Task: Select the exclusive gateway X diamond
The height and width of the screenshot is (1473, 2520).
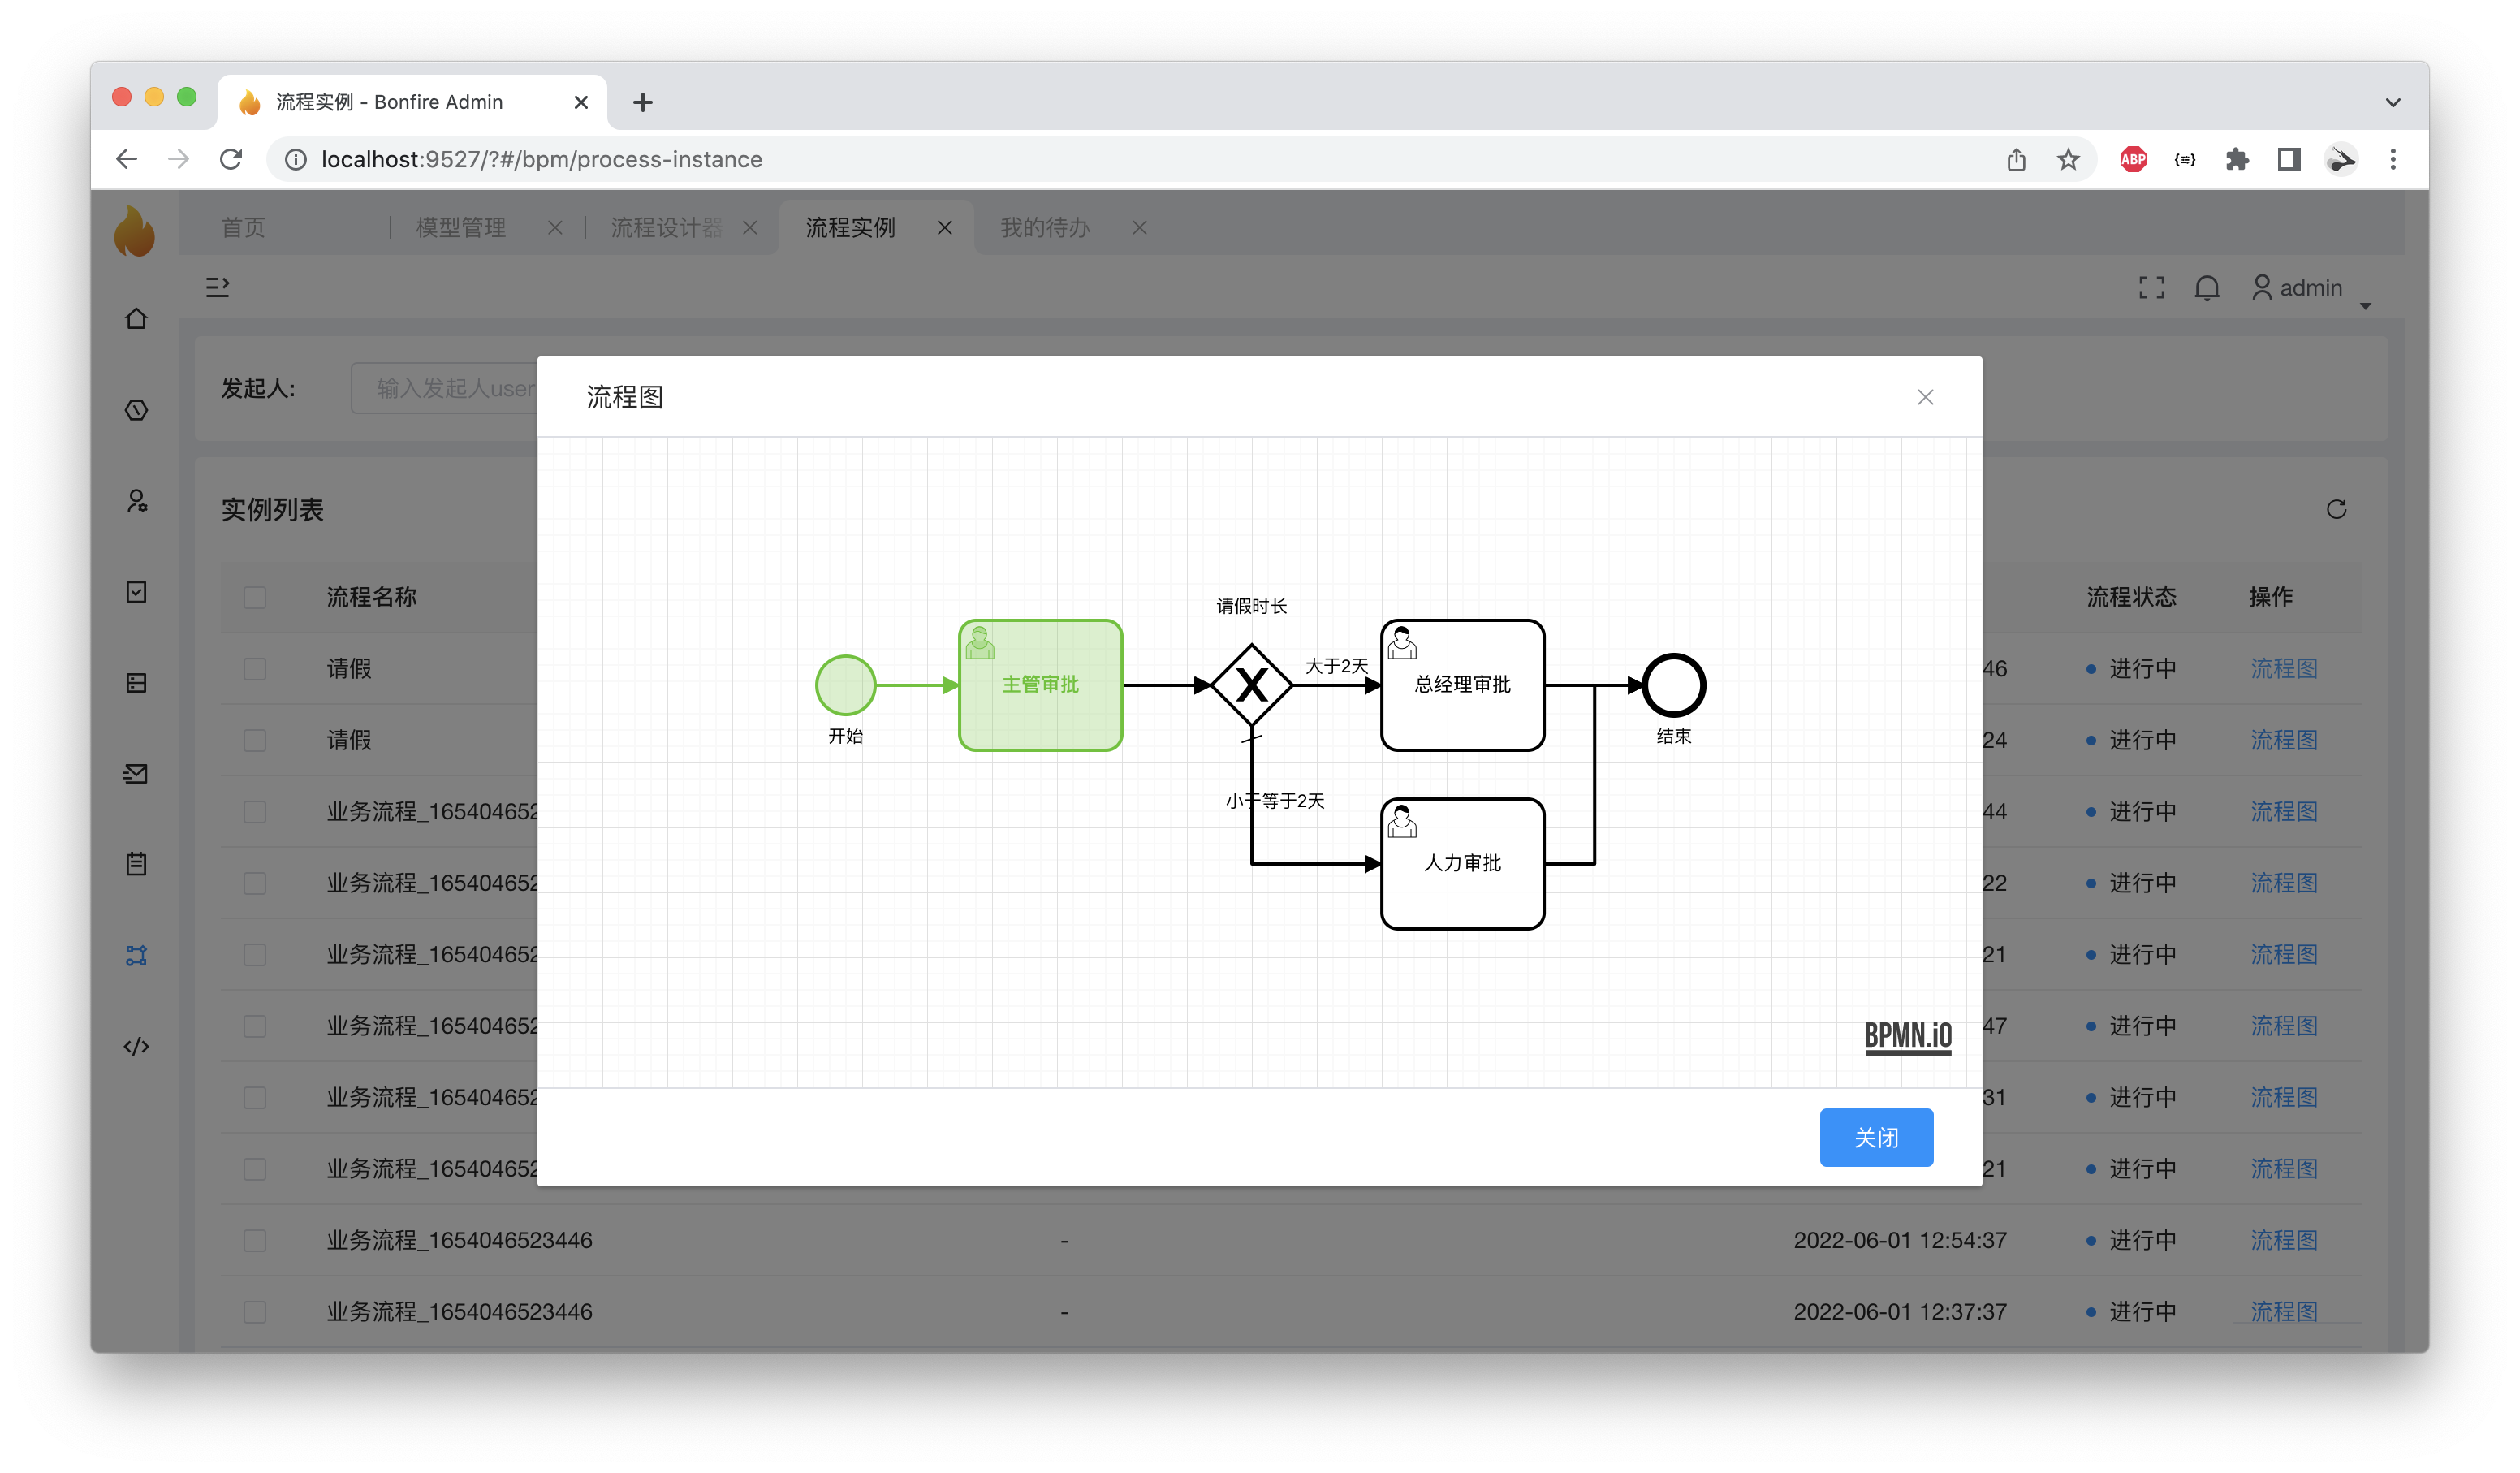Action: tap(1251, 685)
